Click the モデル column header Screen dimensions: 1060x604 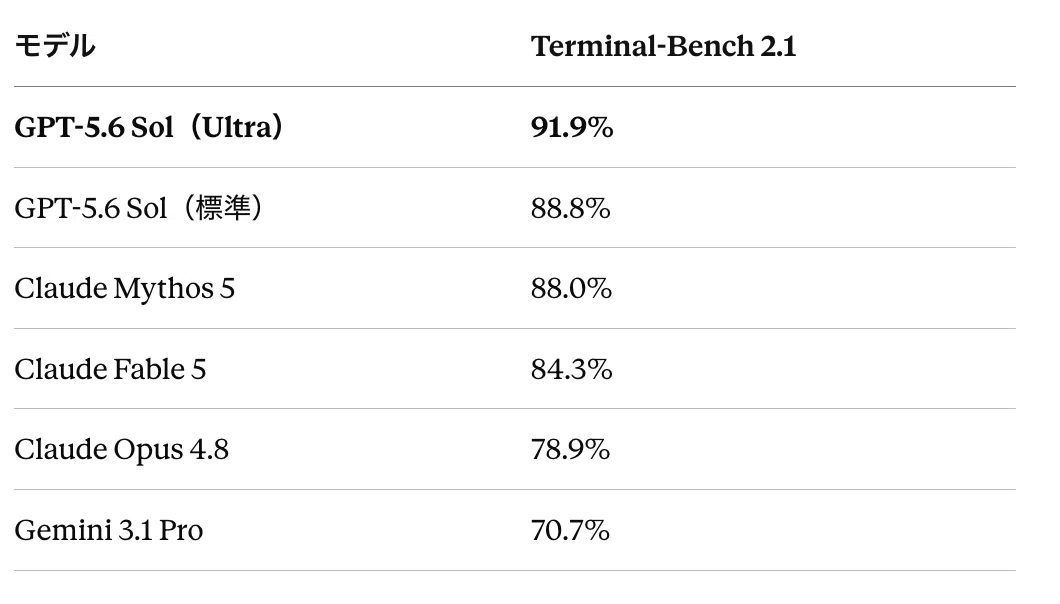click(55, 46)
